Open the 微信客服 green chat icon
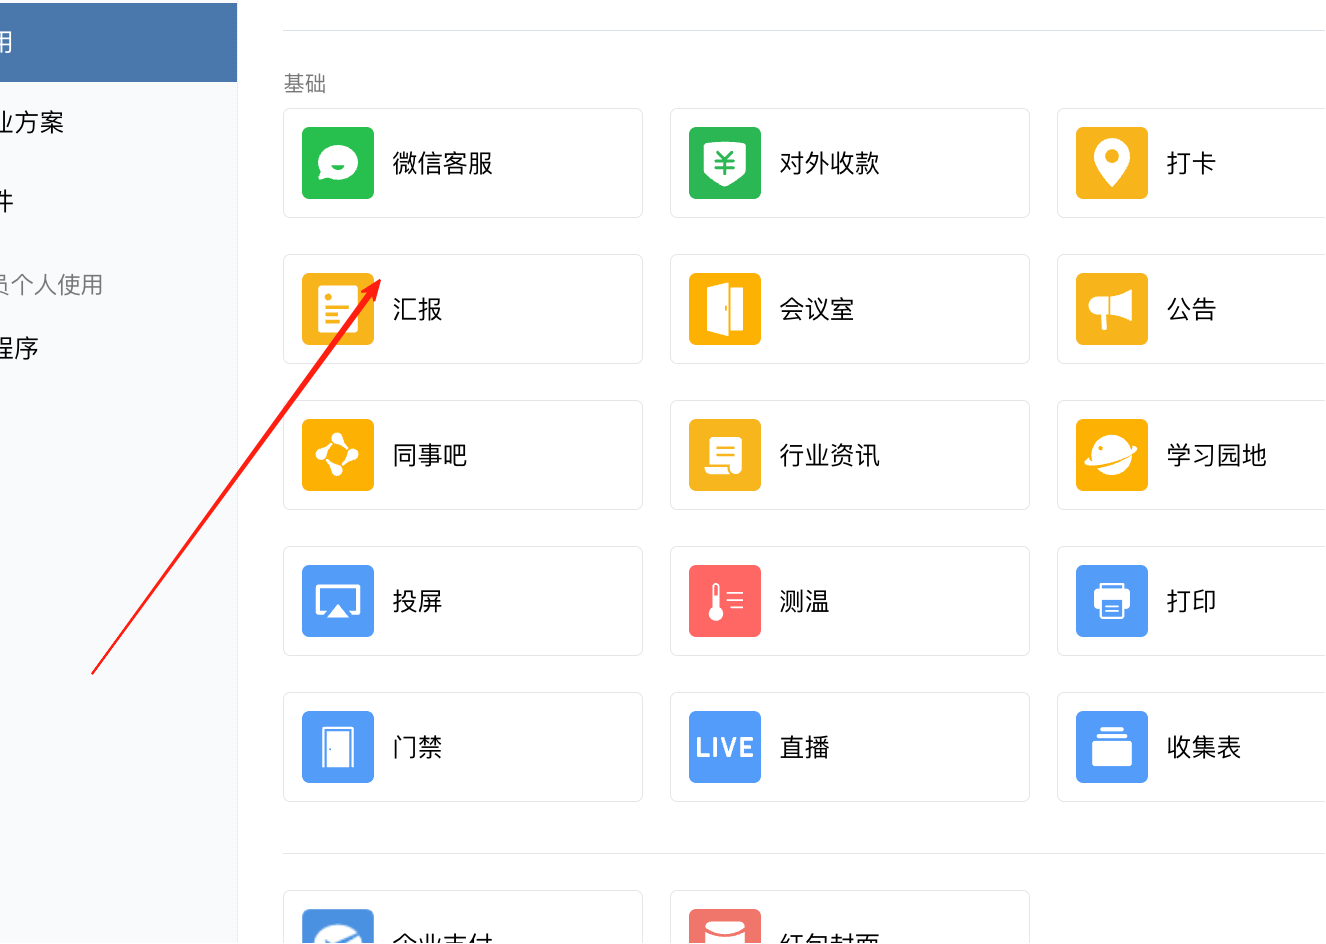The width and height of the screenshot is (1326, 944). [338, 163]
